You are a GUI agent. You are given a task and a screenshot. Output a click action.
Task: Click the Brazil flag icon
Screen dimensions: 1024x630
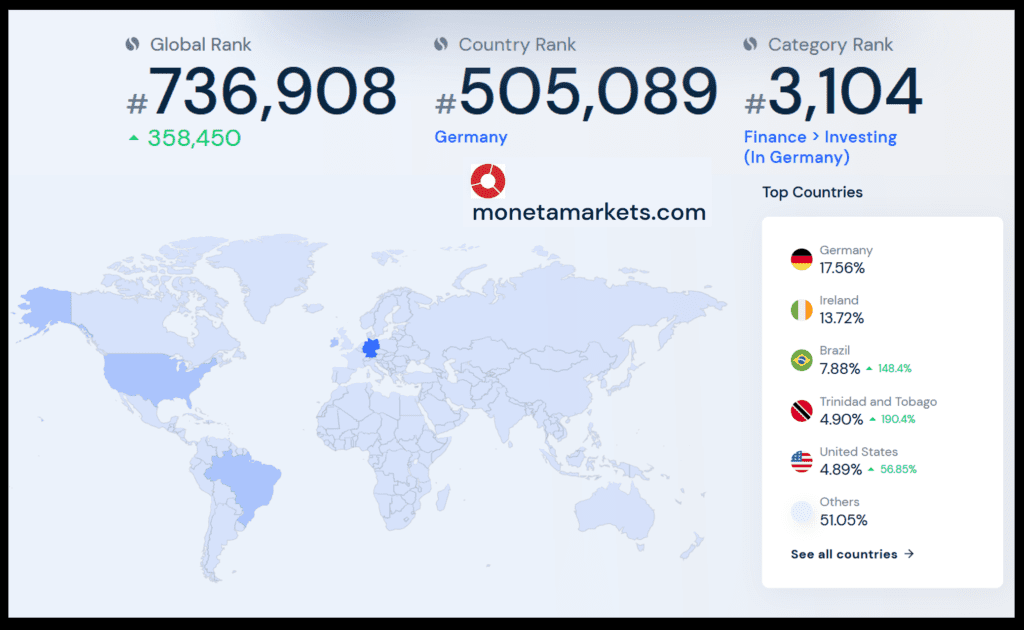(801, 360)
